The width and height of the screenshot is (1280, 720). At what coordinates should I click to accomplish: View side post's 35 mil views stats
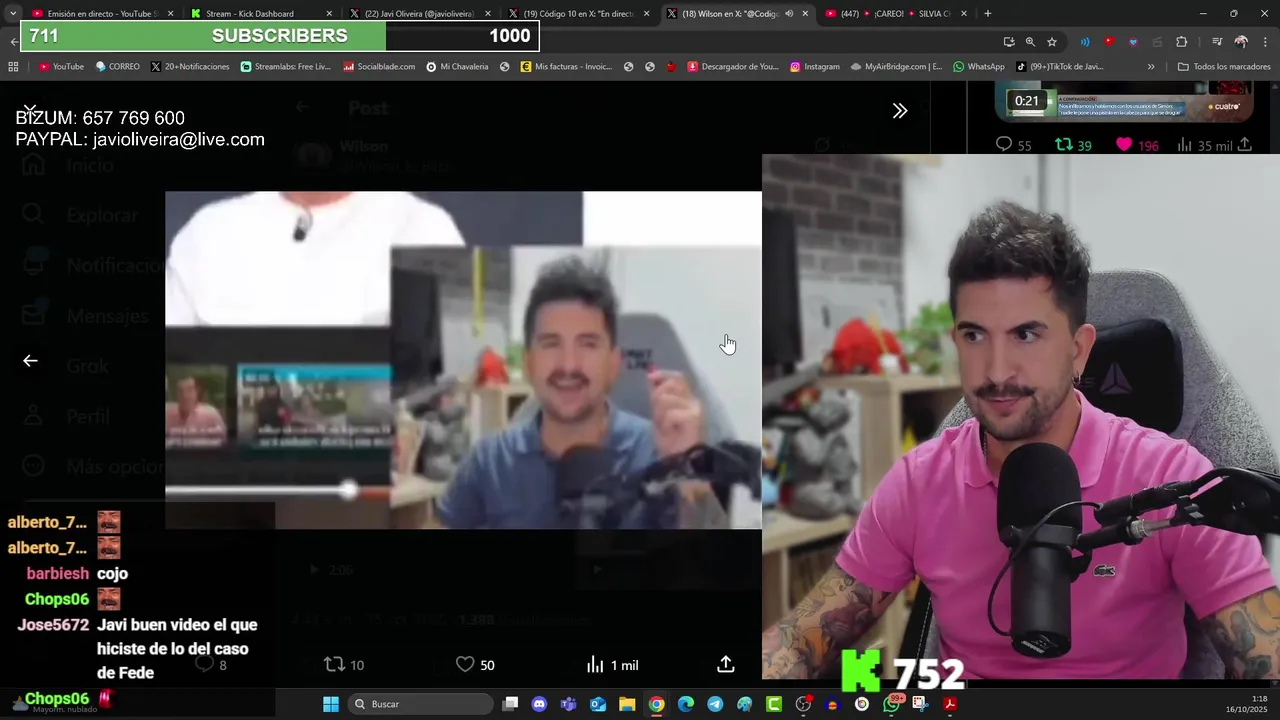(x=1205, y=145)
